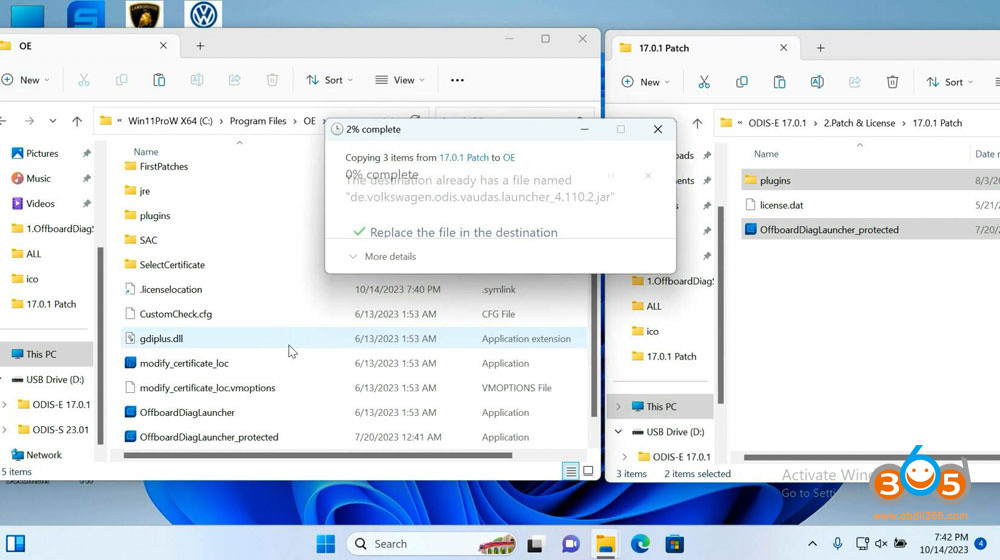Screen dimensions: 1000x560
Task: Go up one folder in OE window
Action: 77,121
